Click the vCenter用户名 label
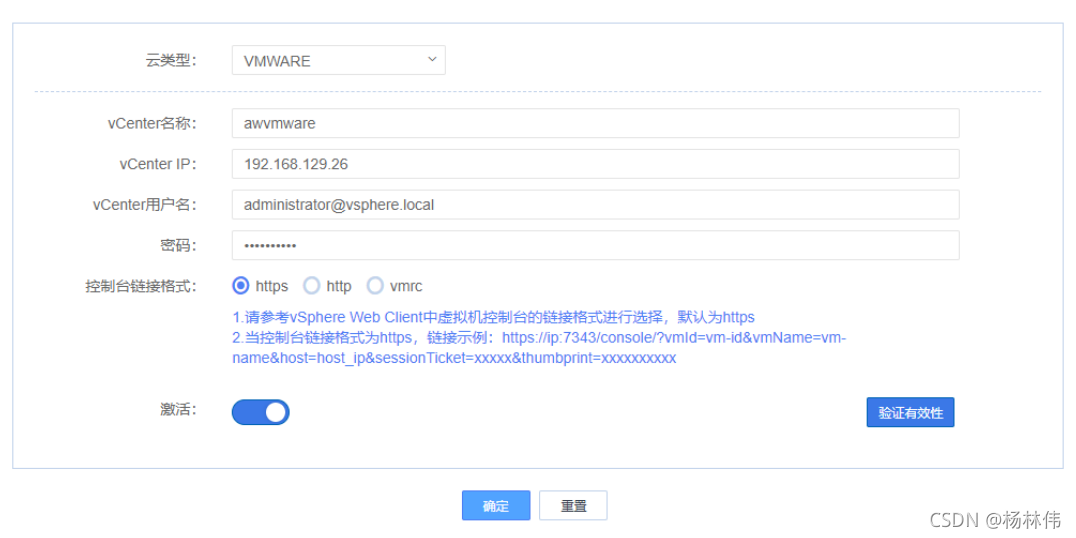The image size is (1076, 538). point(145,204)
